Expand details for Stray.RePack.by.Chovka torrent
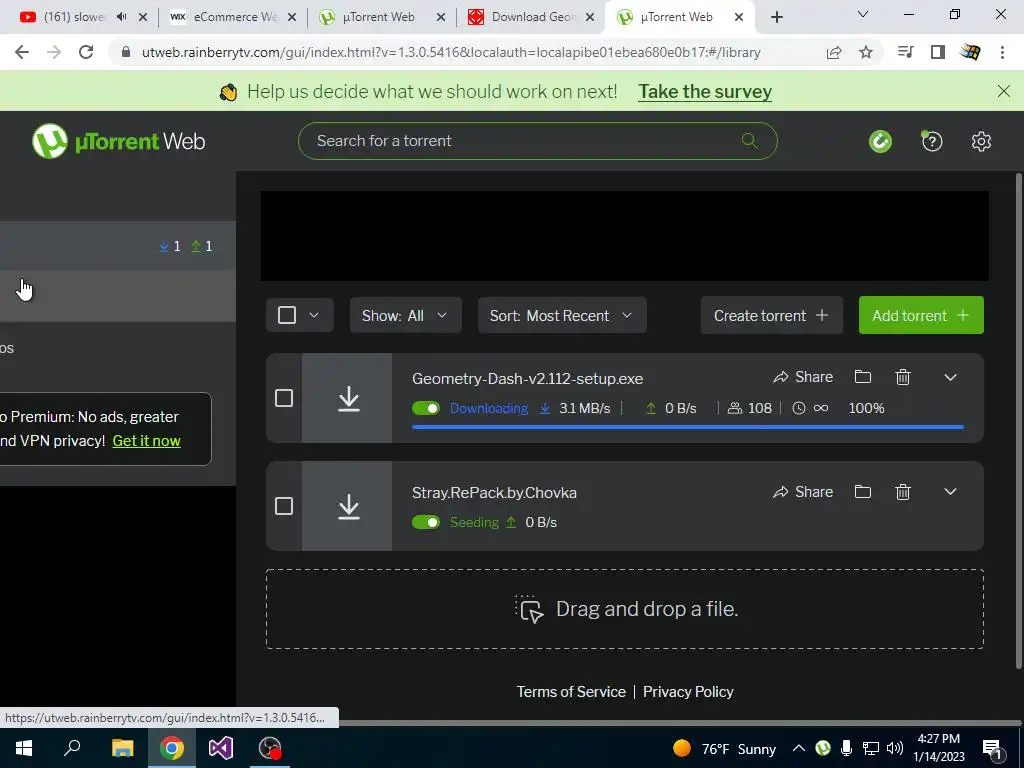The height and width of the screenshot is (768, 1024). [x=950, y=492]
